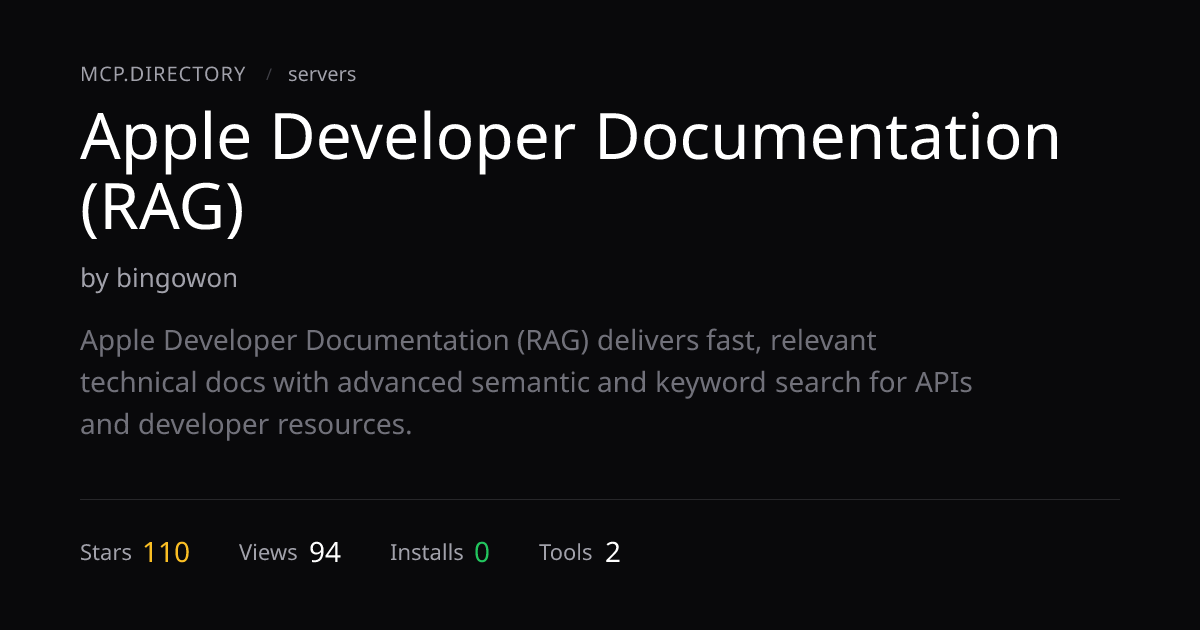This screenshot has height=630, width=1200.
Task: Click the Tools count 2
Action: click(612, 552)
